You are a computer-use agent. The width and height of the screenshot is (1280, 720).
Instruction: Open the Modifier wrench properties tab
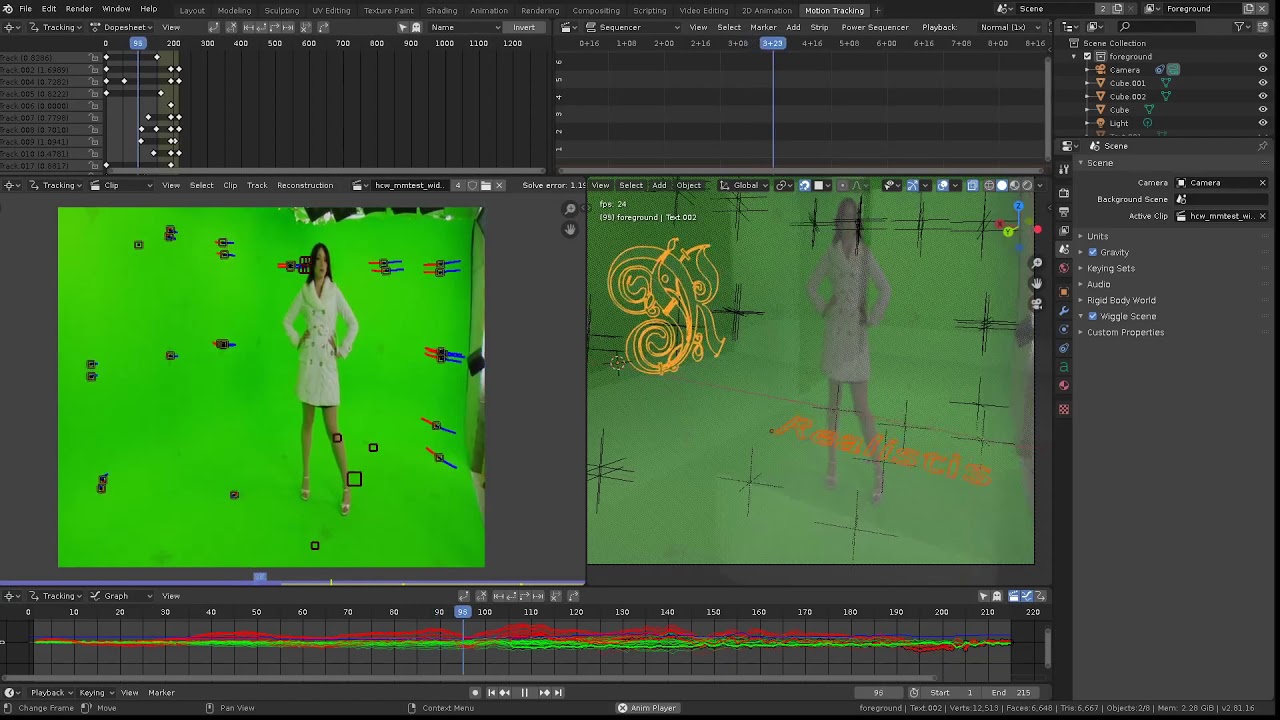point(1064,311)
